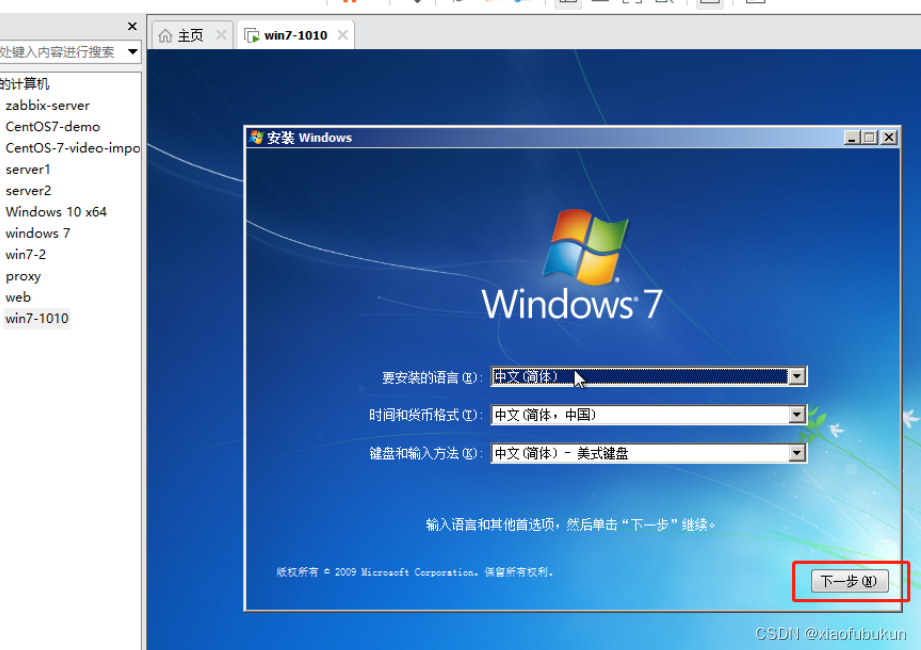Image resolution: width=921 pixels, height=650 pixels.
Task: Open the library search dropdown arrow
Action: [133, 52]
